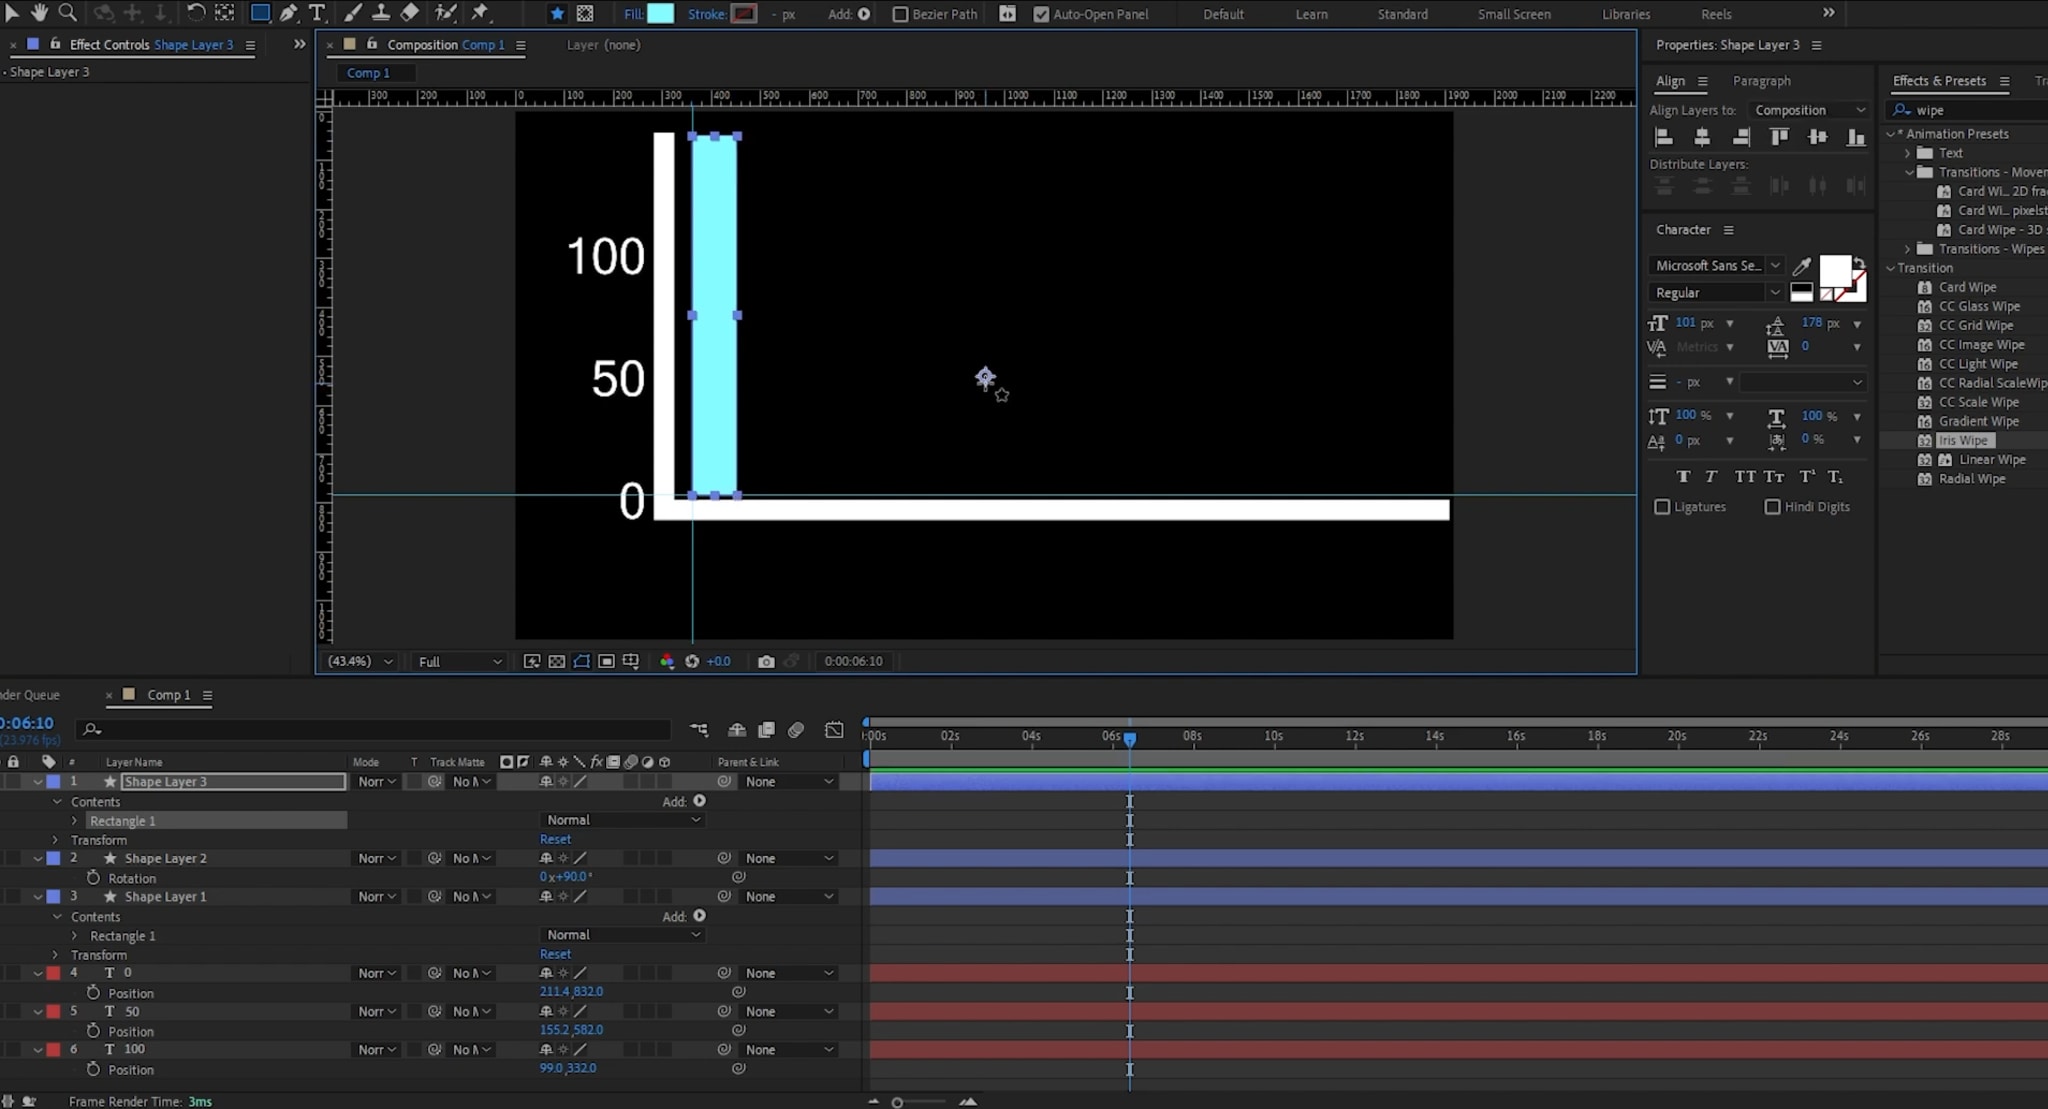Select the Zoom tool

click(x=68, y=13)
